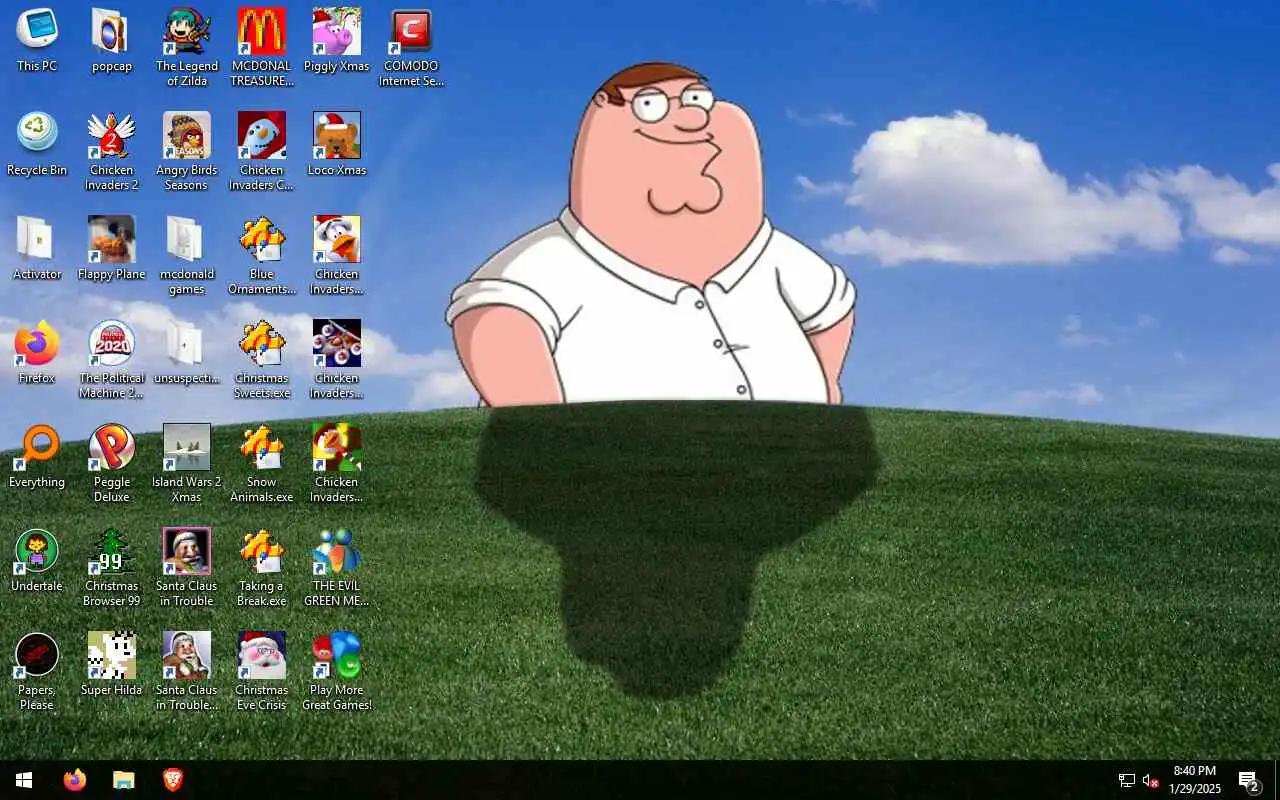
Task: Open Christmas Browser 99 shortcut
Action: tap(112, 567)
